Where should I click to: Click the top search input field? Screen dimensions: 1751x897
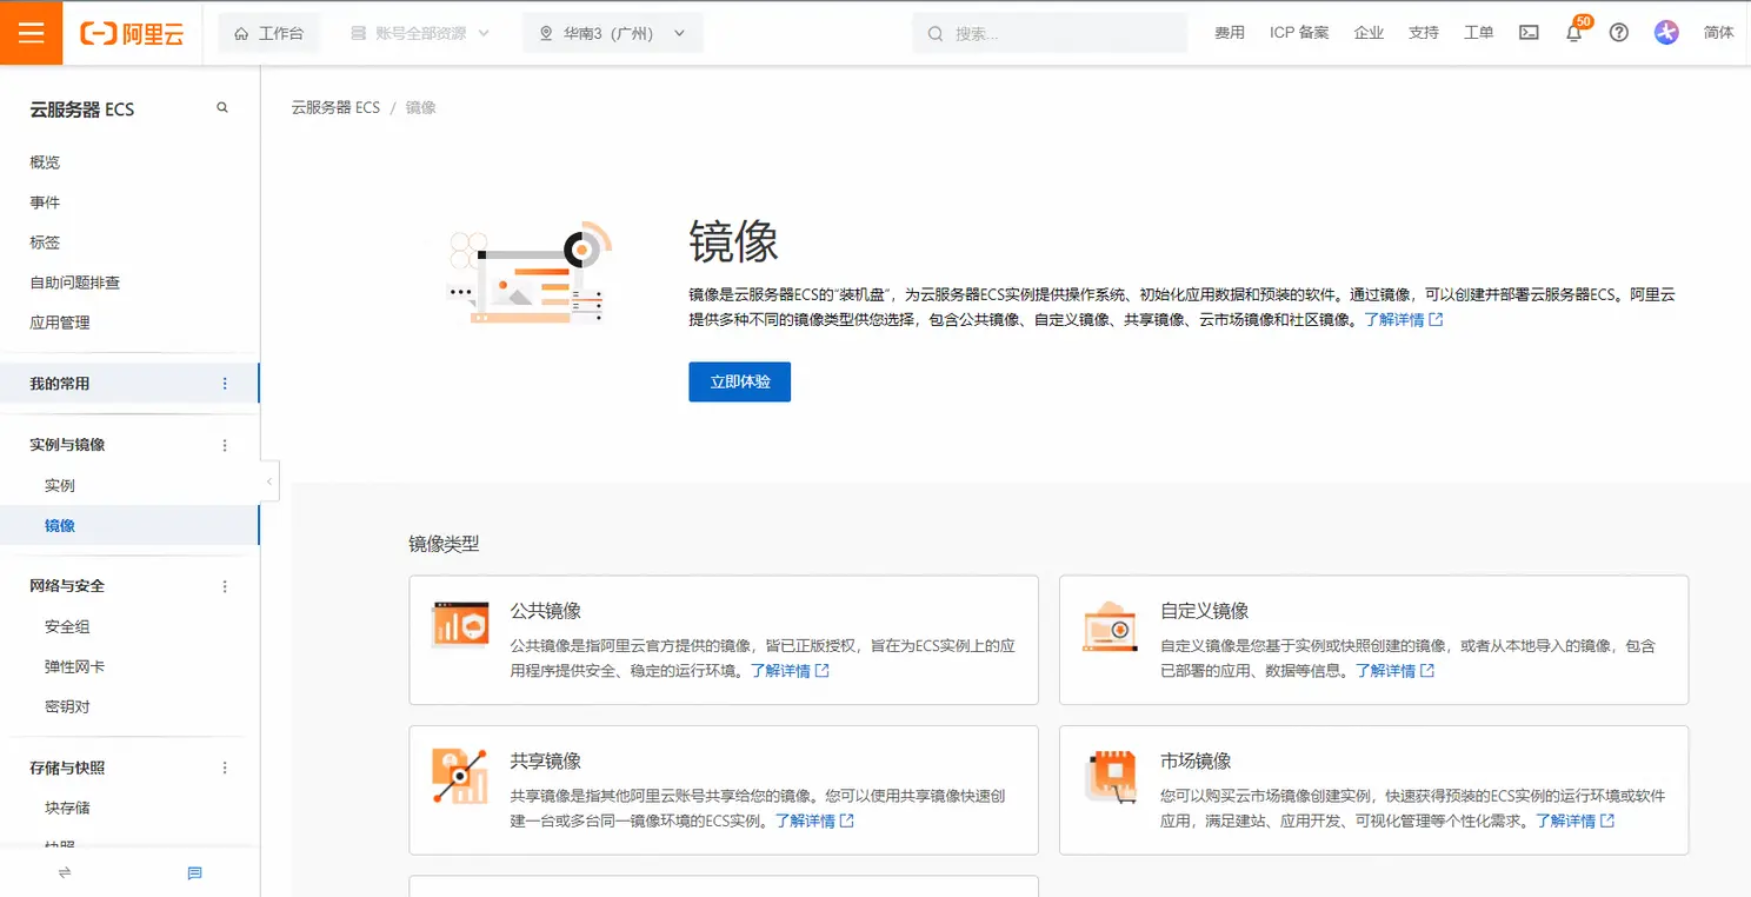[1060, 33]
